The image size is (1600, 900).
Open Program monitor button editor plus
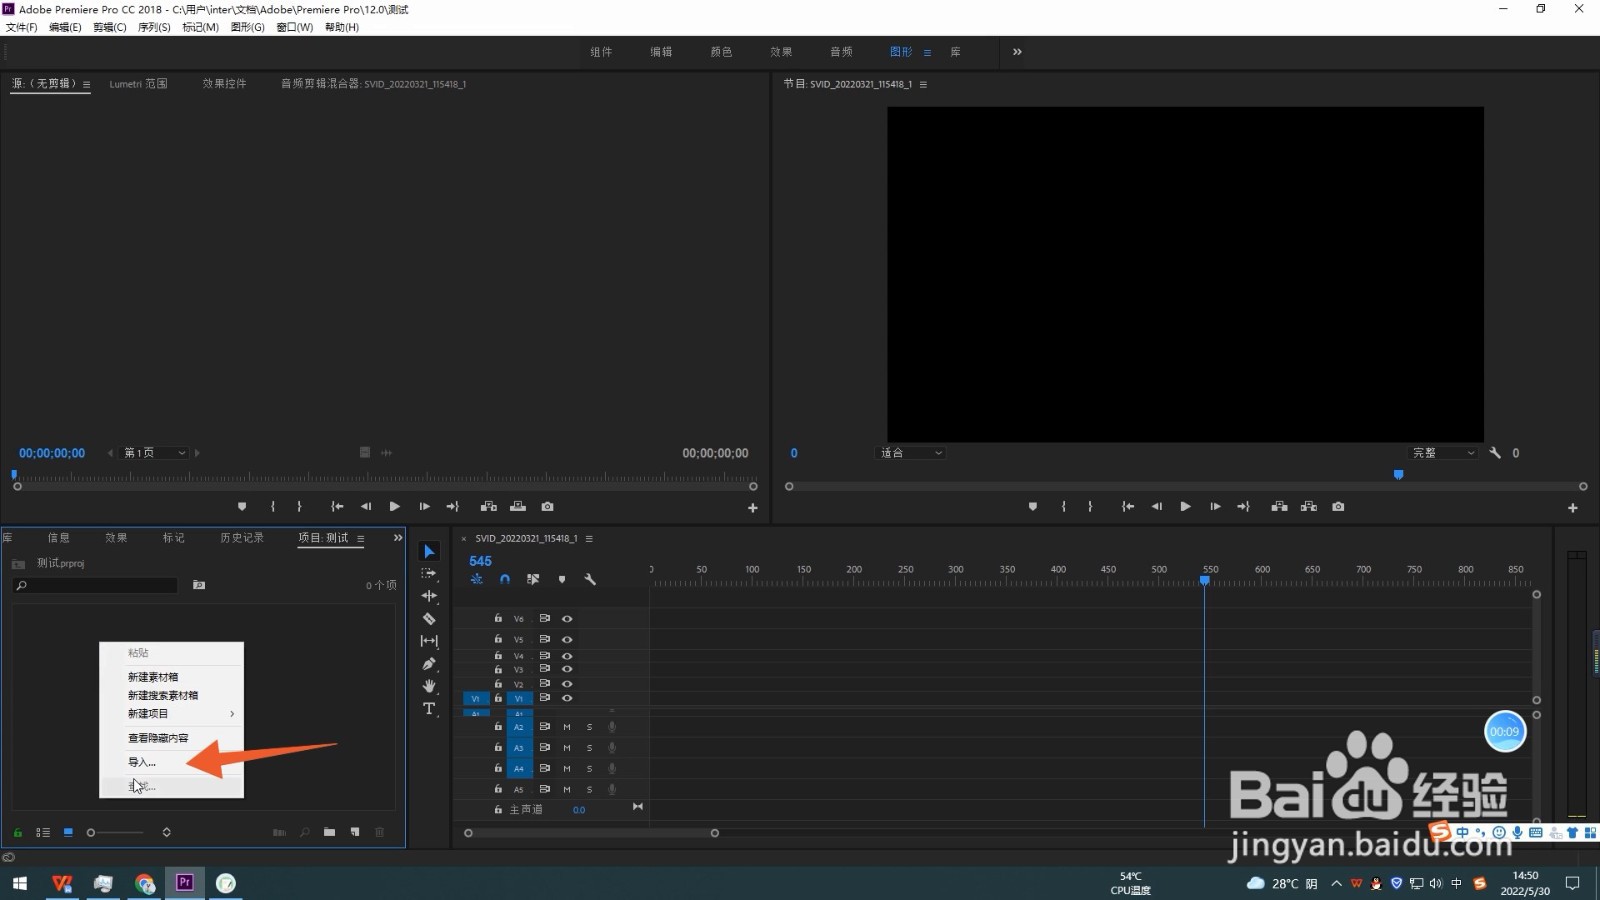tap(1573, 508)
